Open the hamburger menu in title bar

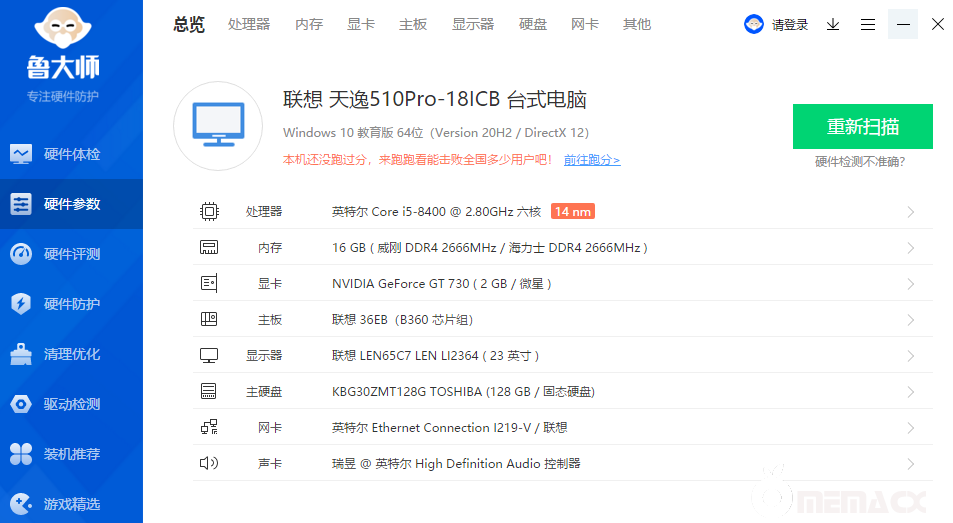[x=868, y=24]
